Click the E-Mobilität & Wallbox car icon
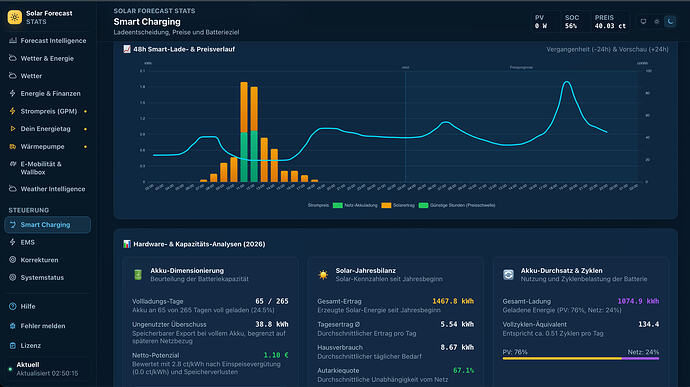Viewport: 690px width, 387px height. click(13, 164)
